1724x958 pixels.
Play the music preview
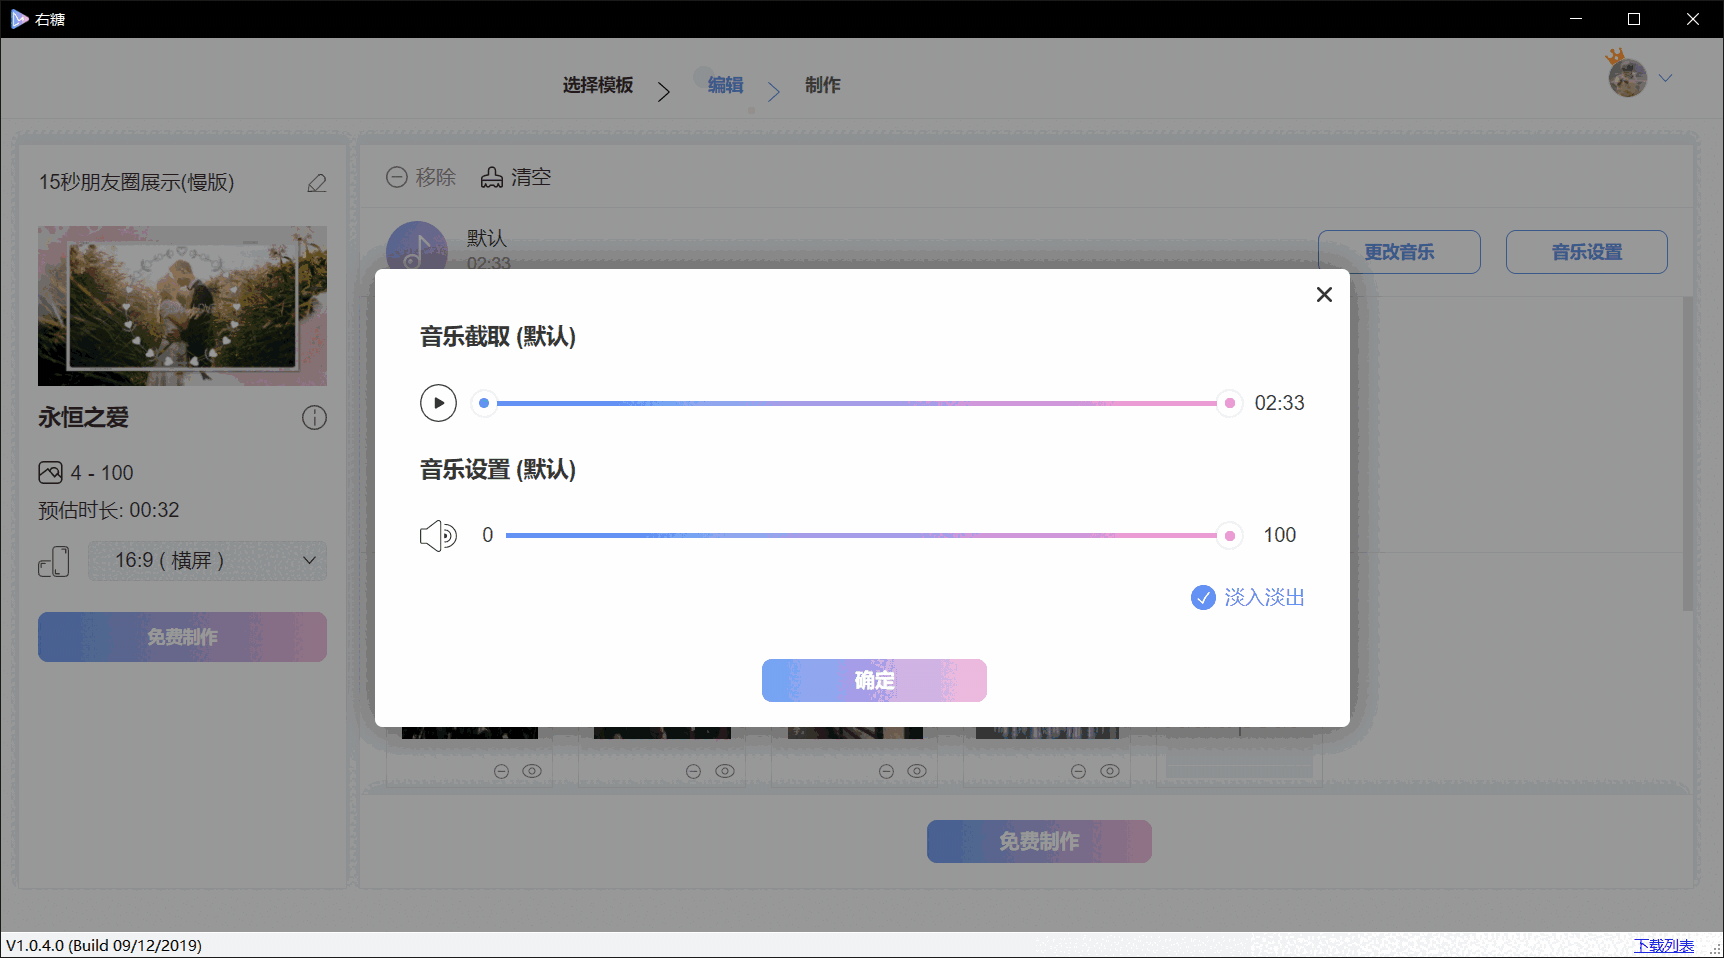[438, 403]
